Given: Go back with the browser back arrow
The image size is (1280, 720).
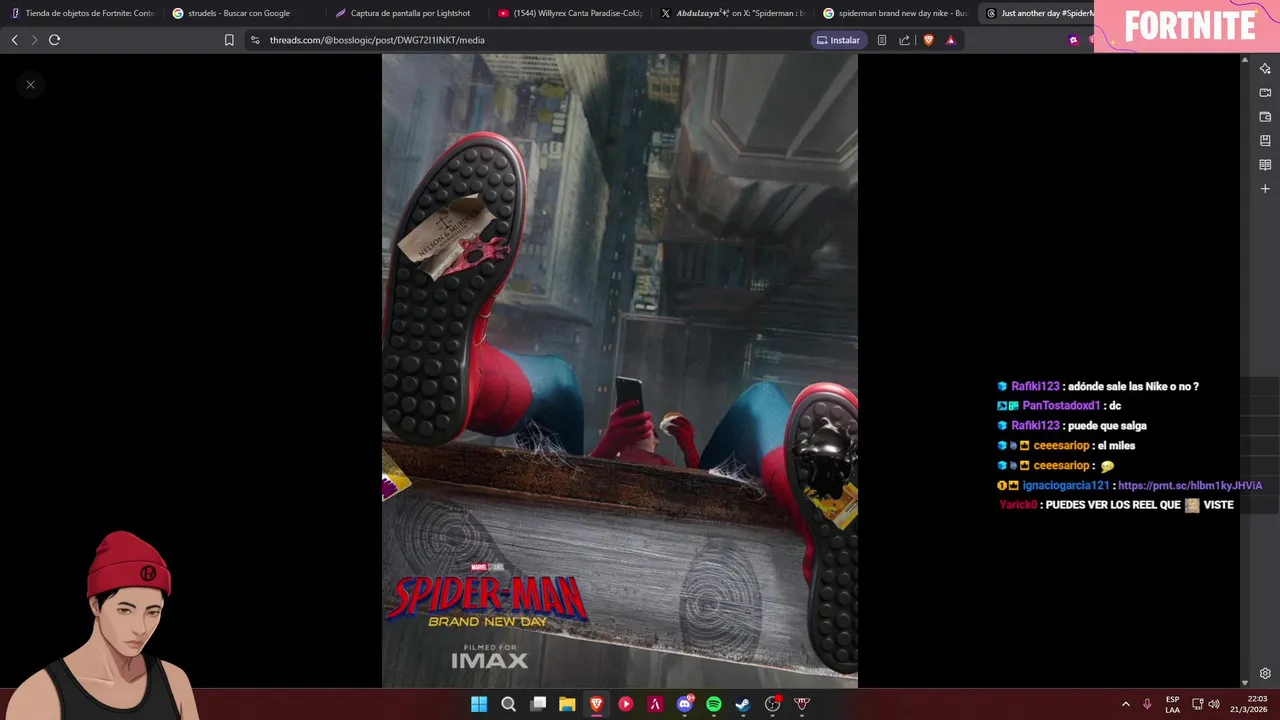Looking at the screenshot, I should (14, 40).
